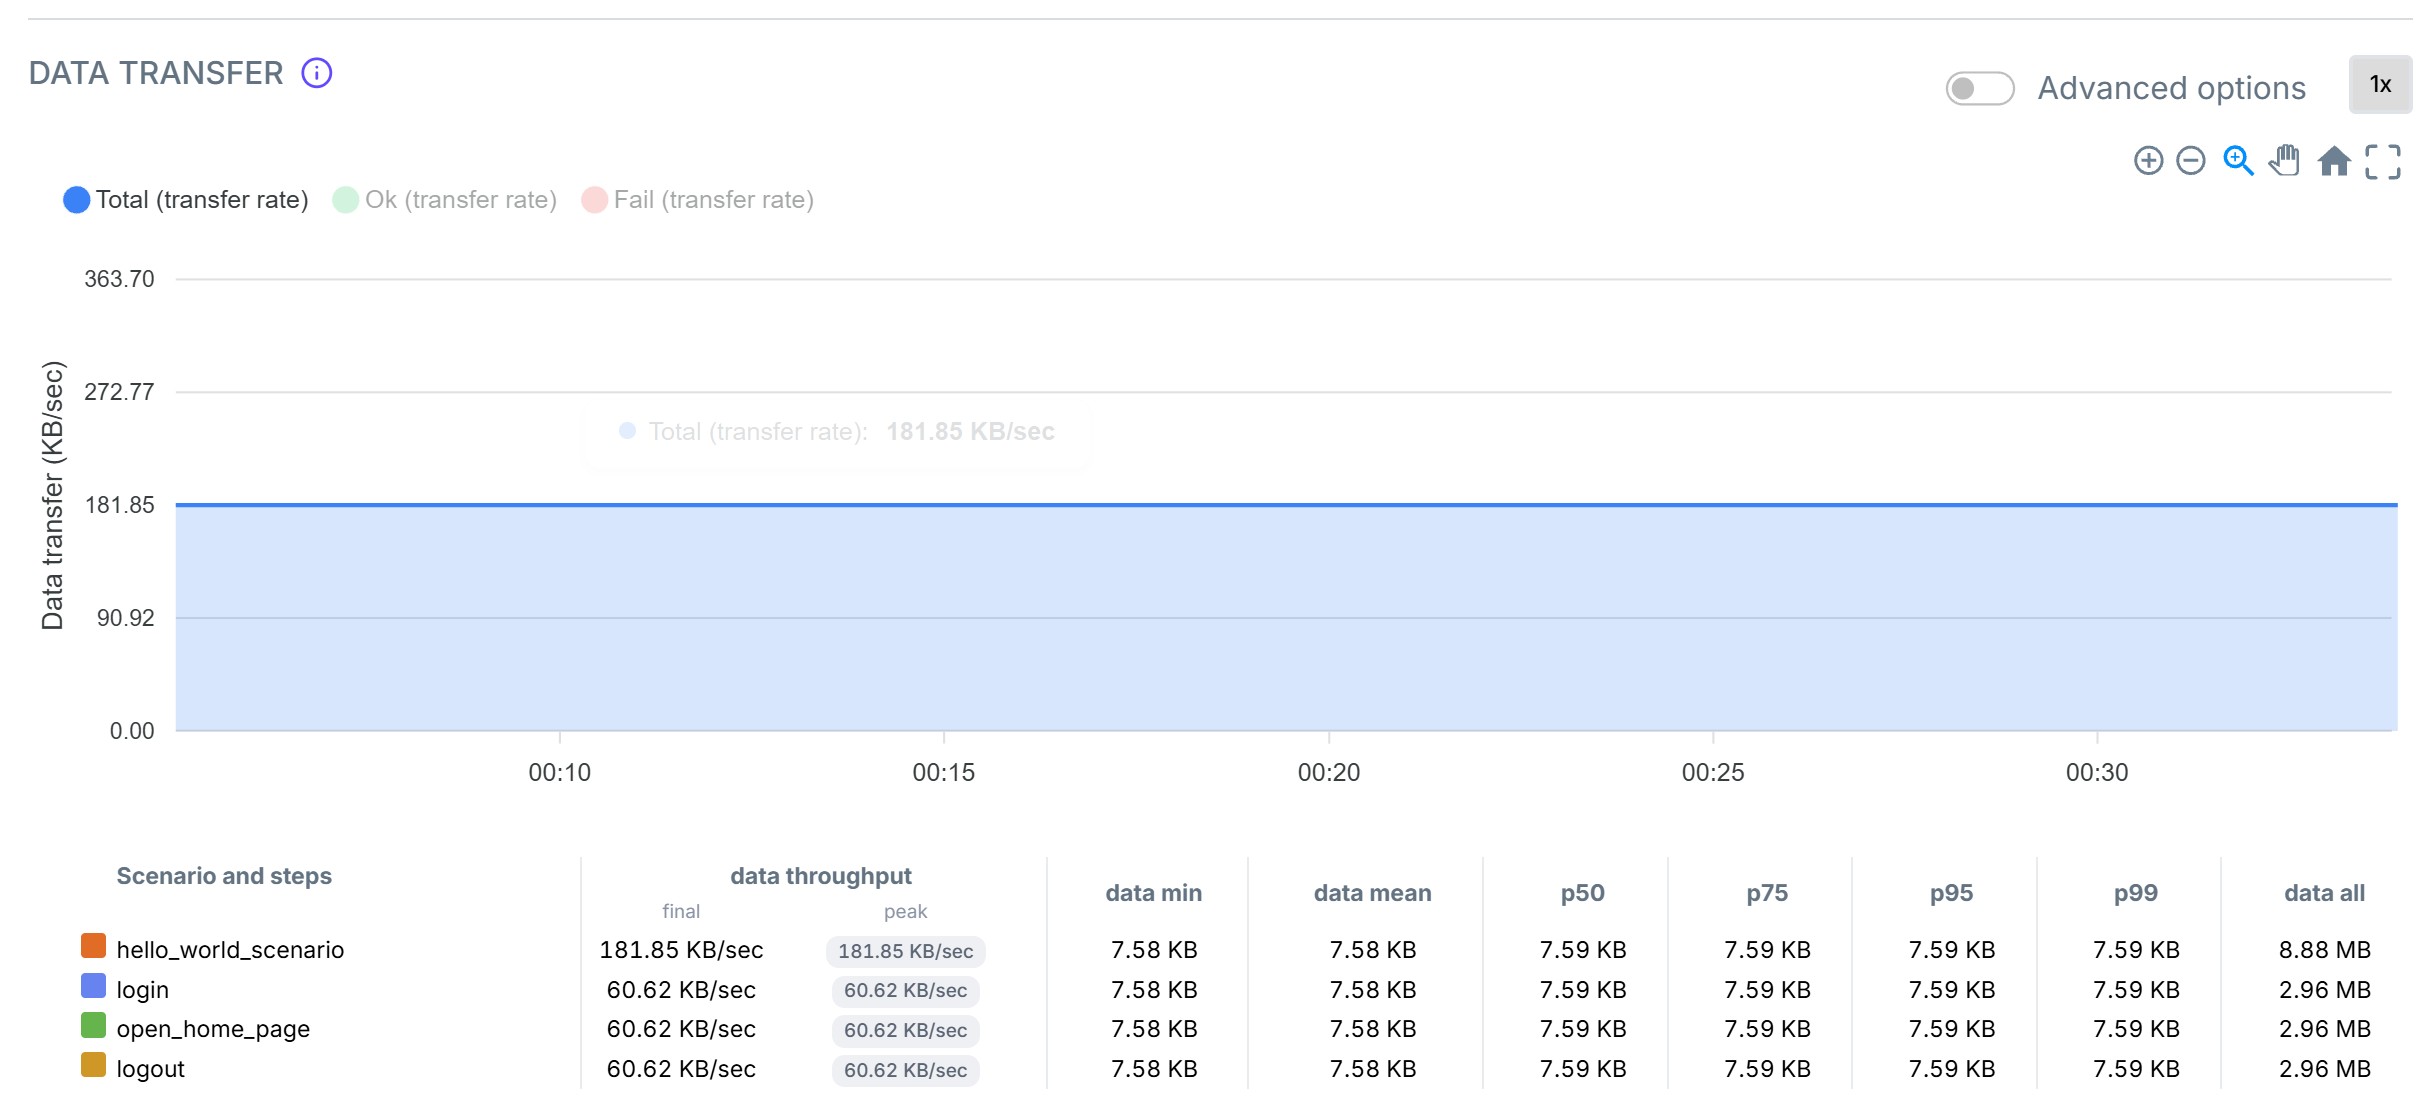Click the login blue color swatch

coord(93,986)
